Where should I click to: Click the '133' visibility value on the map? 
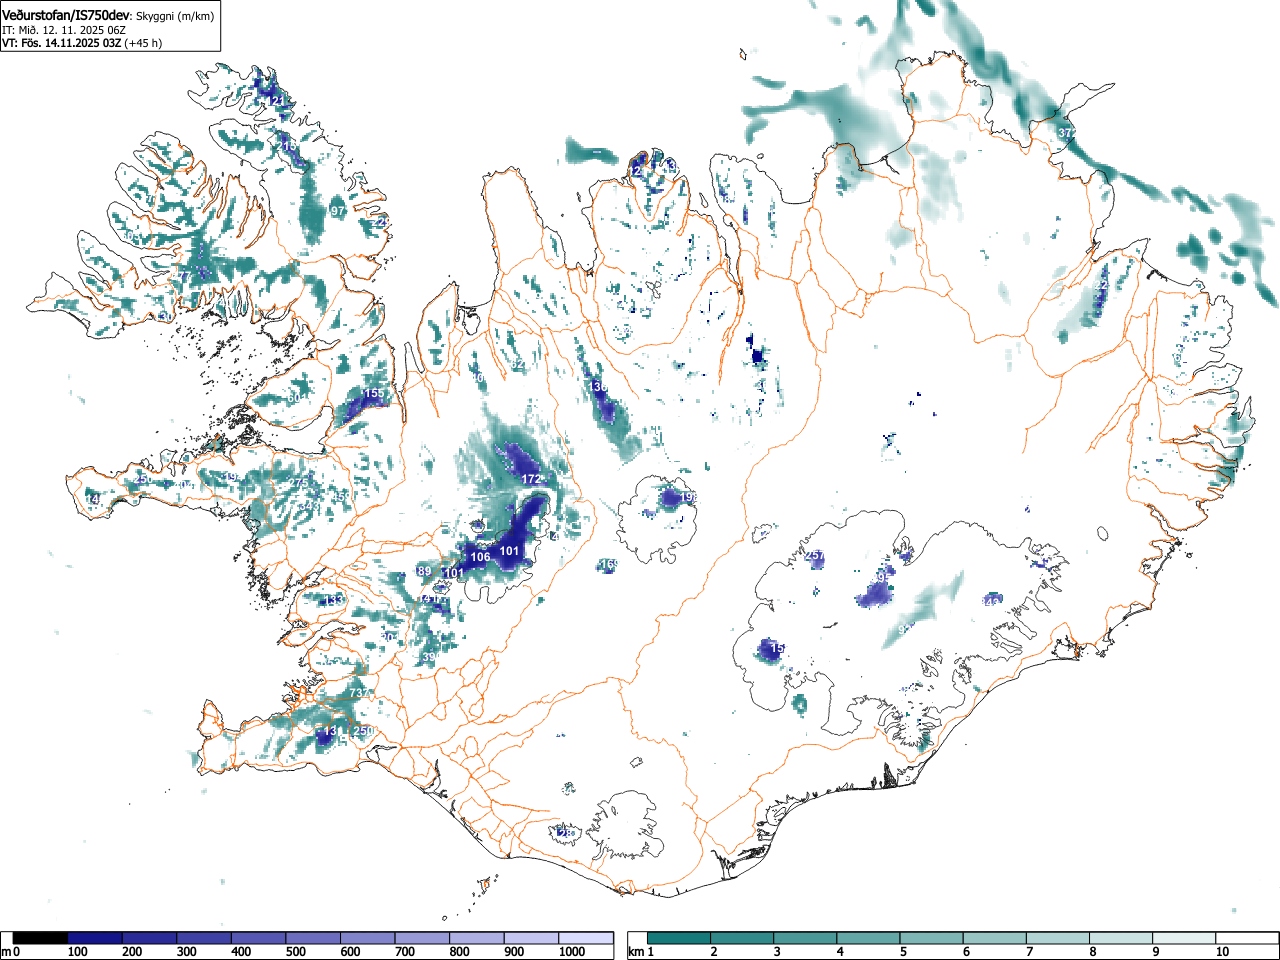[x=334, y=601]
